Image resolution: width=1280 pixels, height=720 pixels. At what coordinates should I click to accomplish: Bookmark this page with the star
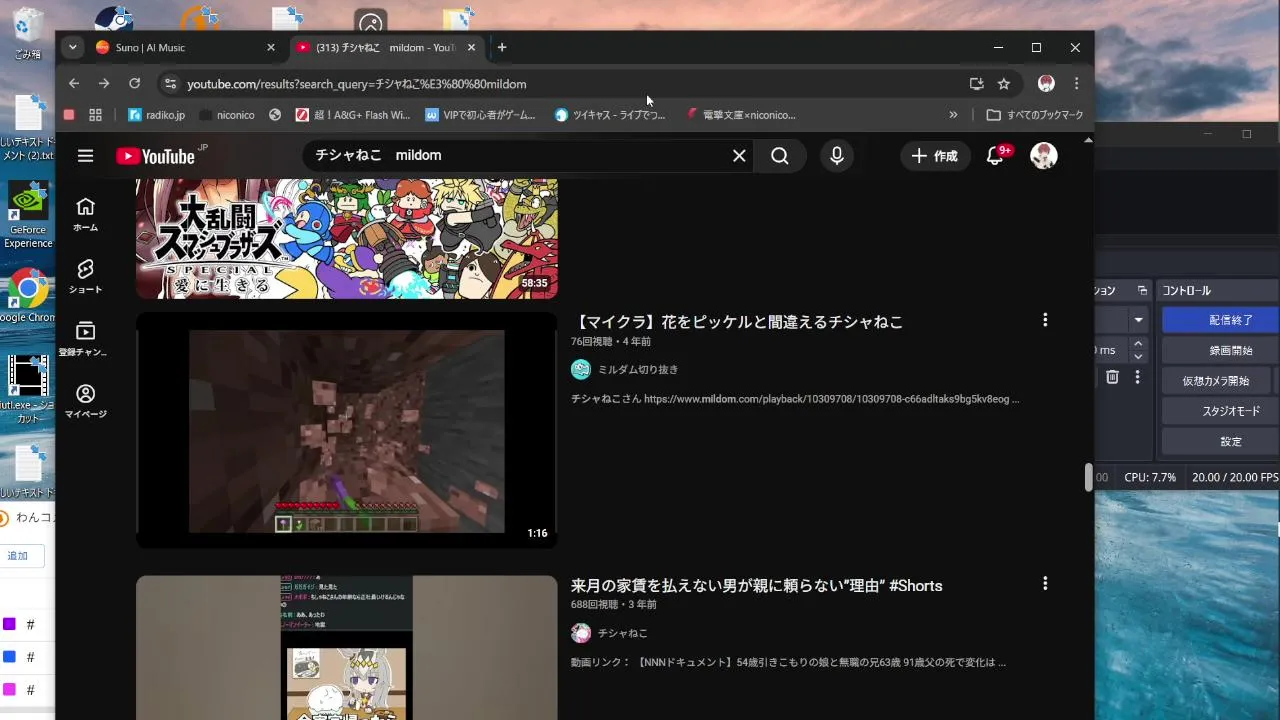coord(1004,84)
